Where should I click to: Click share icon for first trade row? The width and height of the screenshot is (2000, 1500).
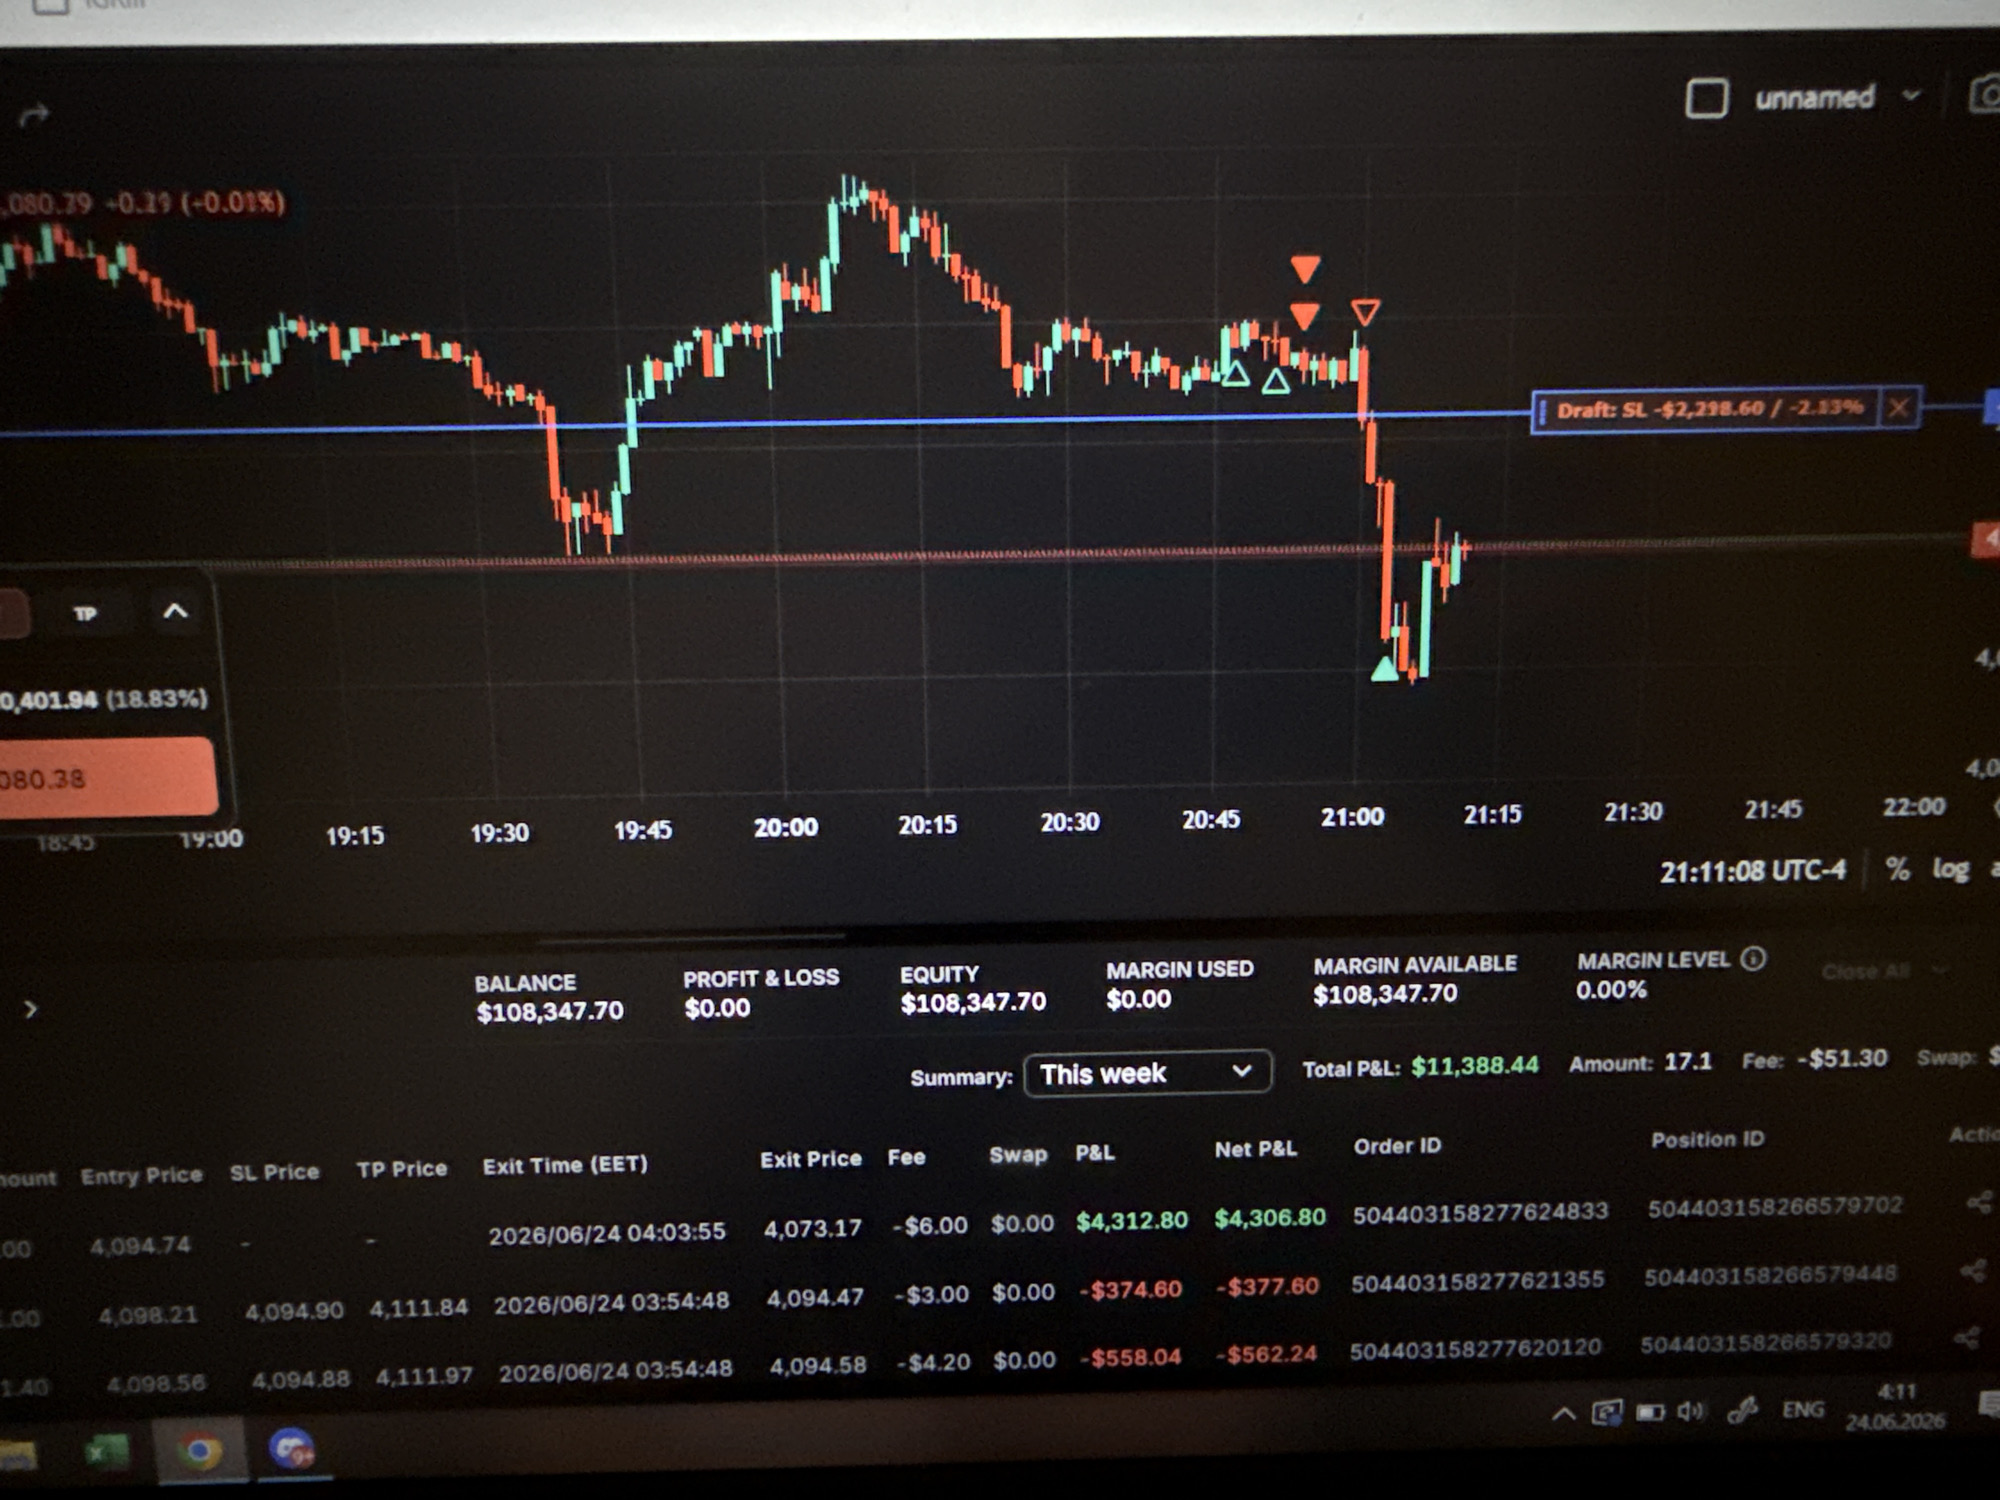(x=1979, y=1202)
